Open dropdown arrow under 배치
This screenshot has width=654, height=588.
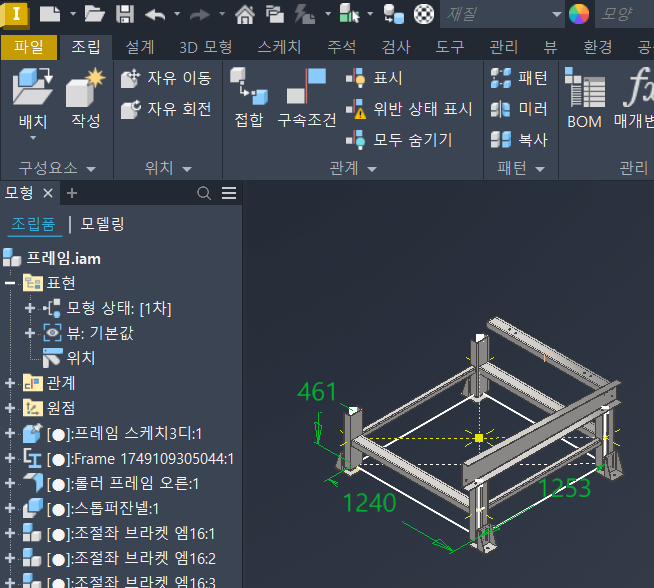(x=33, y=138)
